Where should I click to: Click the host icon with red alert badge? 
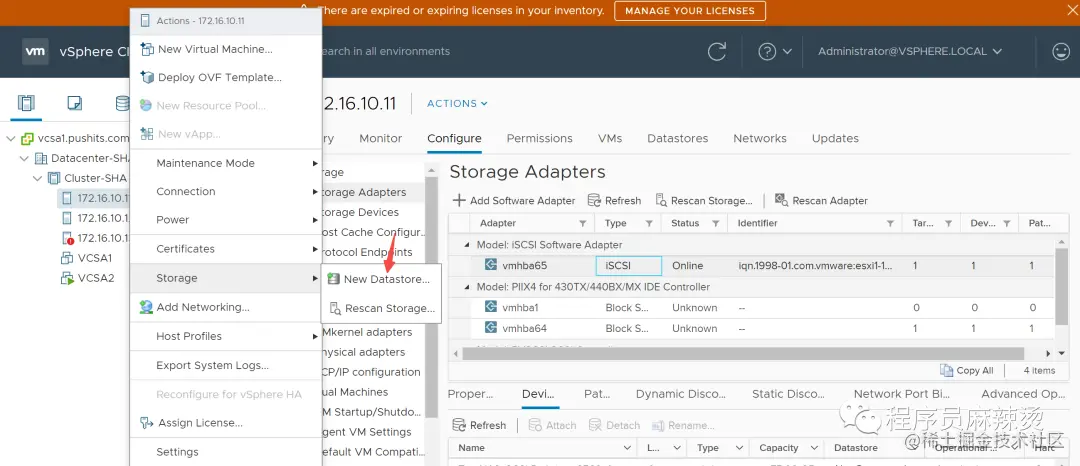pos(68,238)
